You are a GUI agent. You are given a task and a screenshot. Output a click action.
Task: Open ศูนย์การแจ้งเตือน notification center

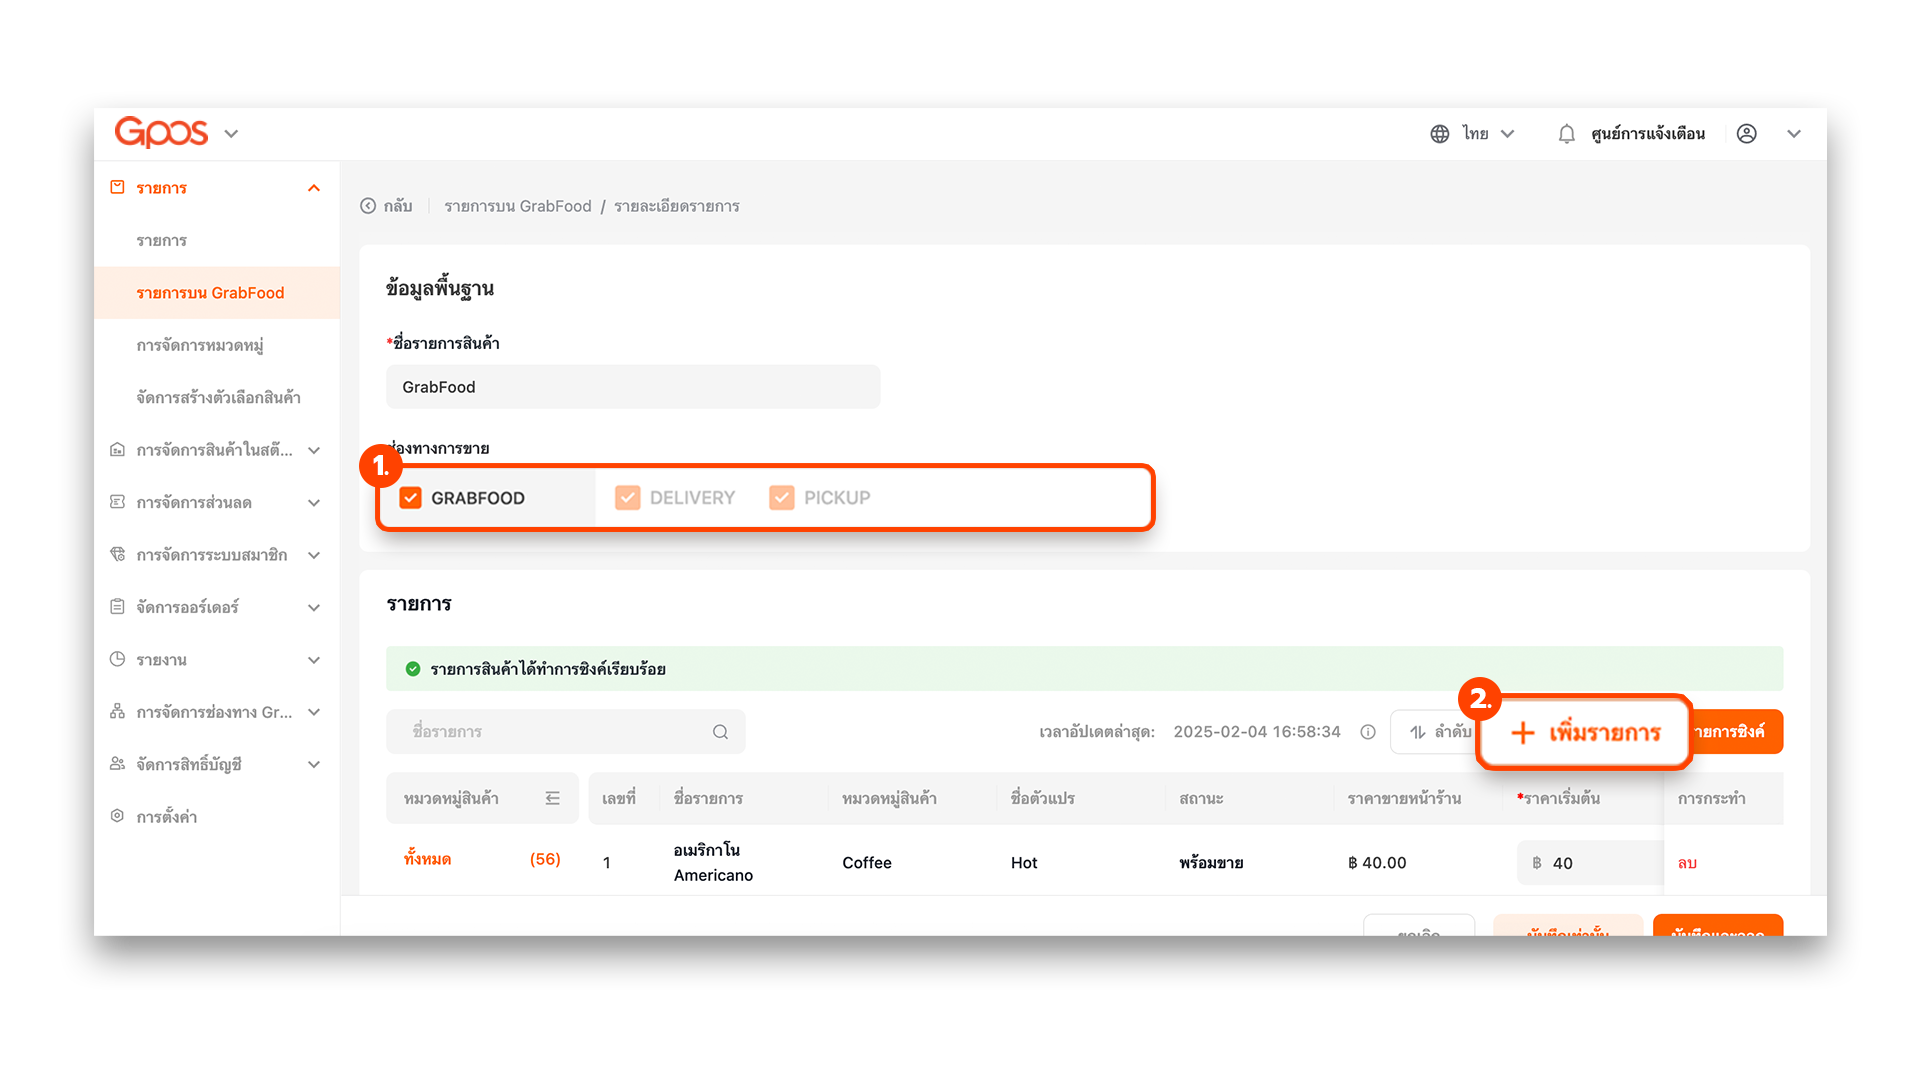click(1647, 134)
